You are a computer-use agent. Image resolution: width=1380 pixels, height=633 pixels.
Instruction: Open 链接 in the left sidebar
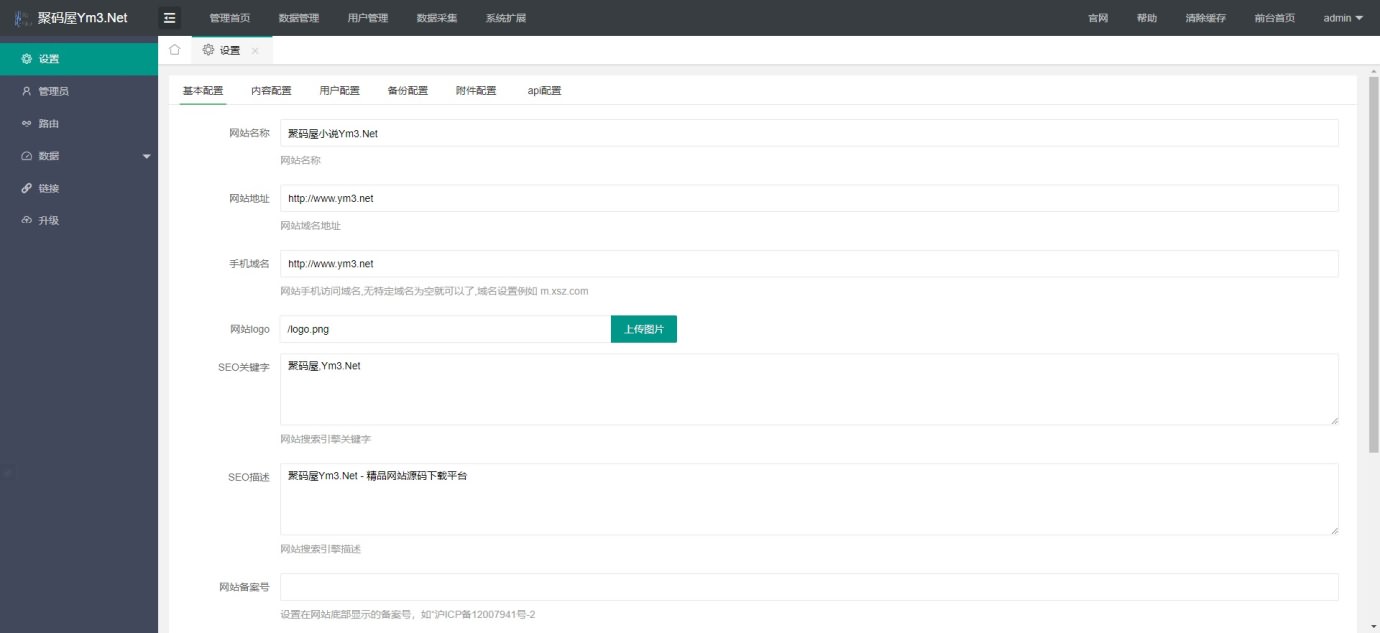pyautogui.click(x=48, y=188)
